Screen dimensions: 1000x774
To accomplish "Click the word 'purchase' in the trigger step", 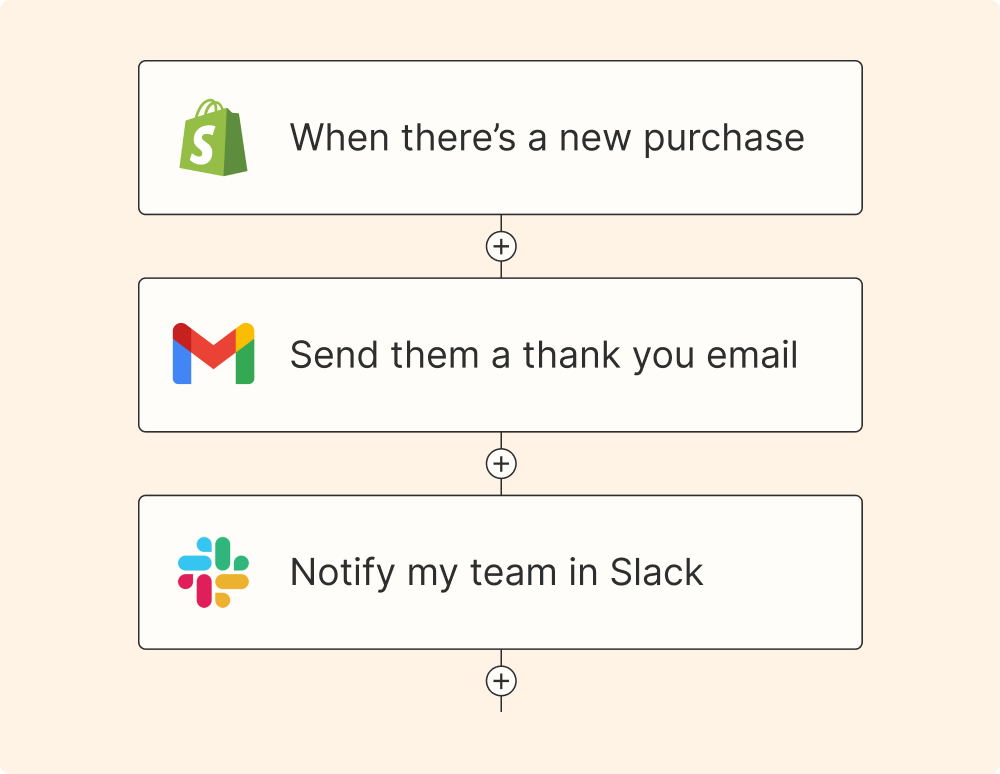I will [x=724, y=138].
